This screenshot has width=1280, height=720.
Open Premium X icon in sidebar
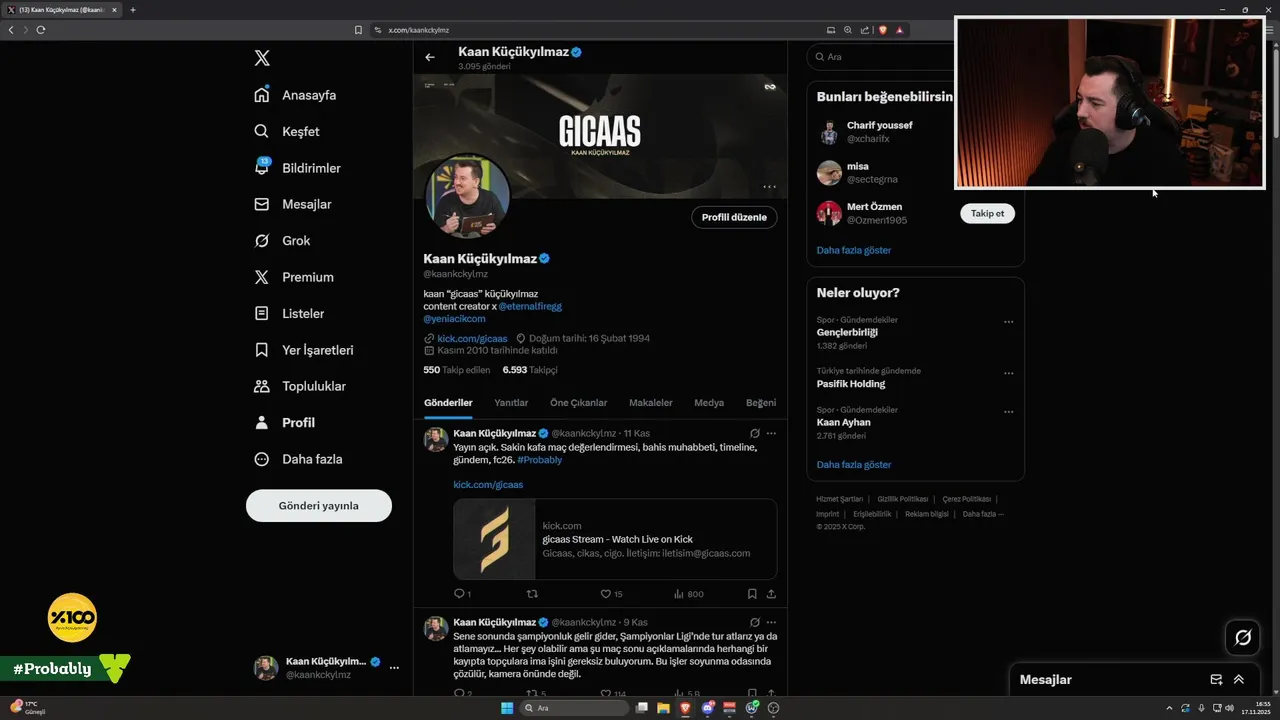pyautogui.click(x=262, y=277)
